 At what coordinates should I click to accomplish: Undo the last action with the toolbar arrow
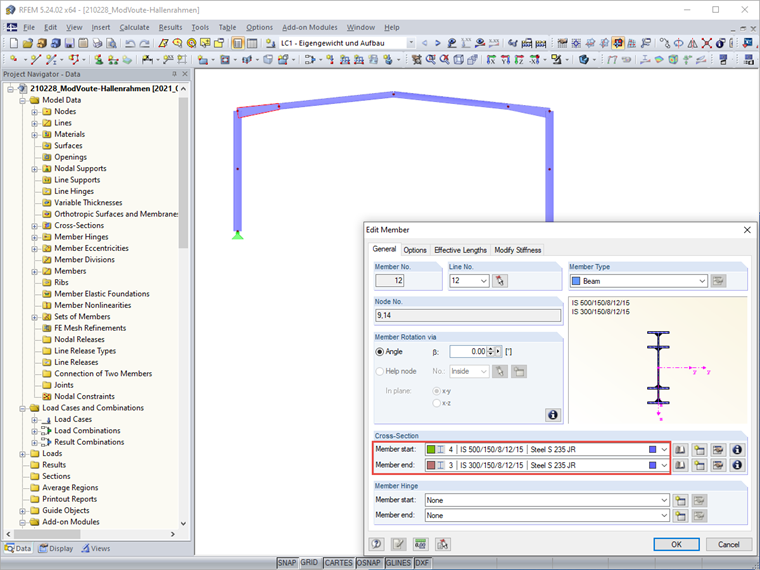[x=130, y=43]
